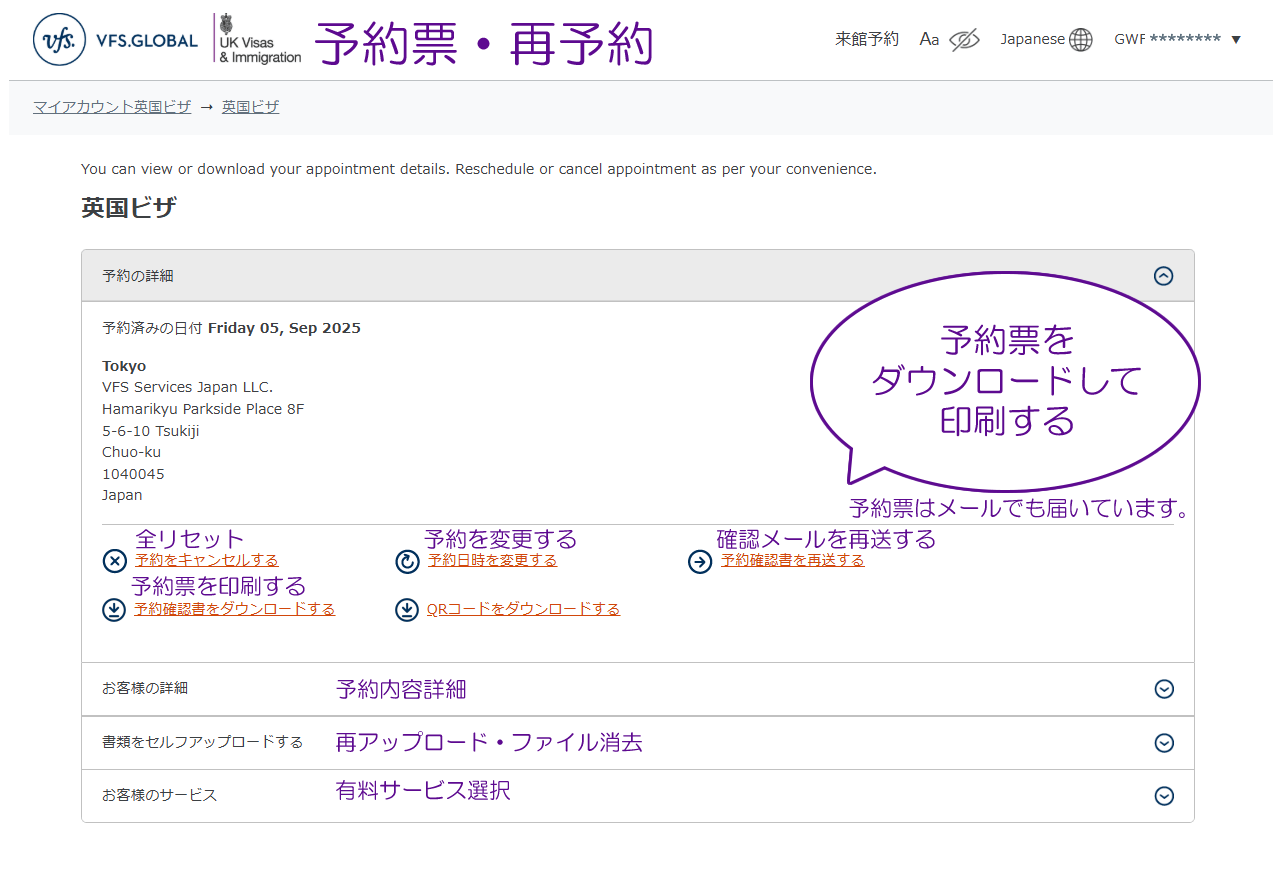1280x890 pixels.
Task: Expand the お客様の詳細 section
Action: point(1163,689)
